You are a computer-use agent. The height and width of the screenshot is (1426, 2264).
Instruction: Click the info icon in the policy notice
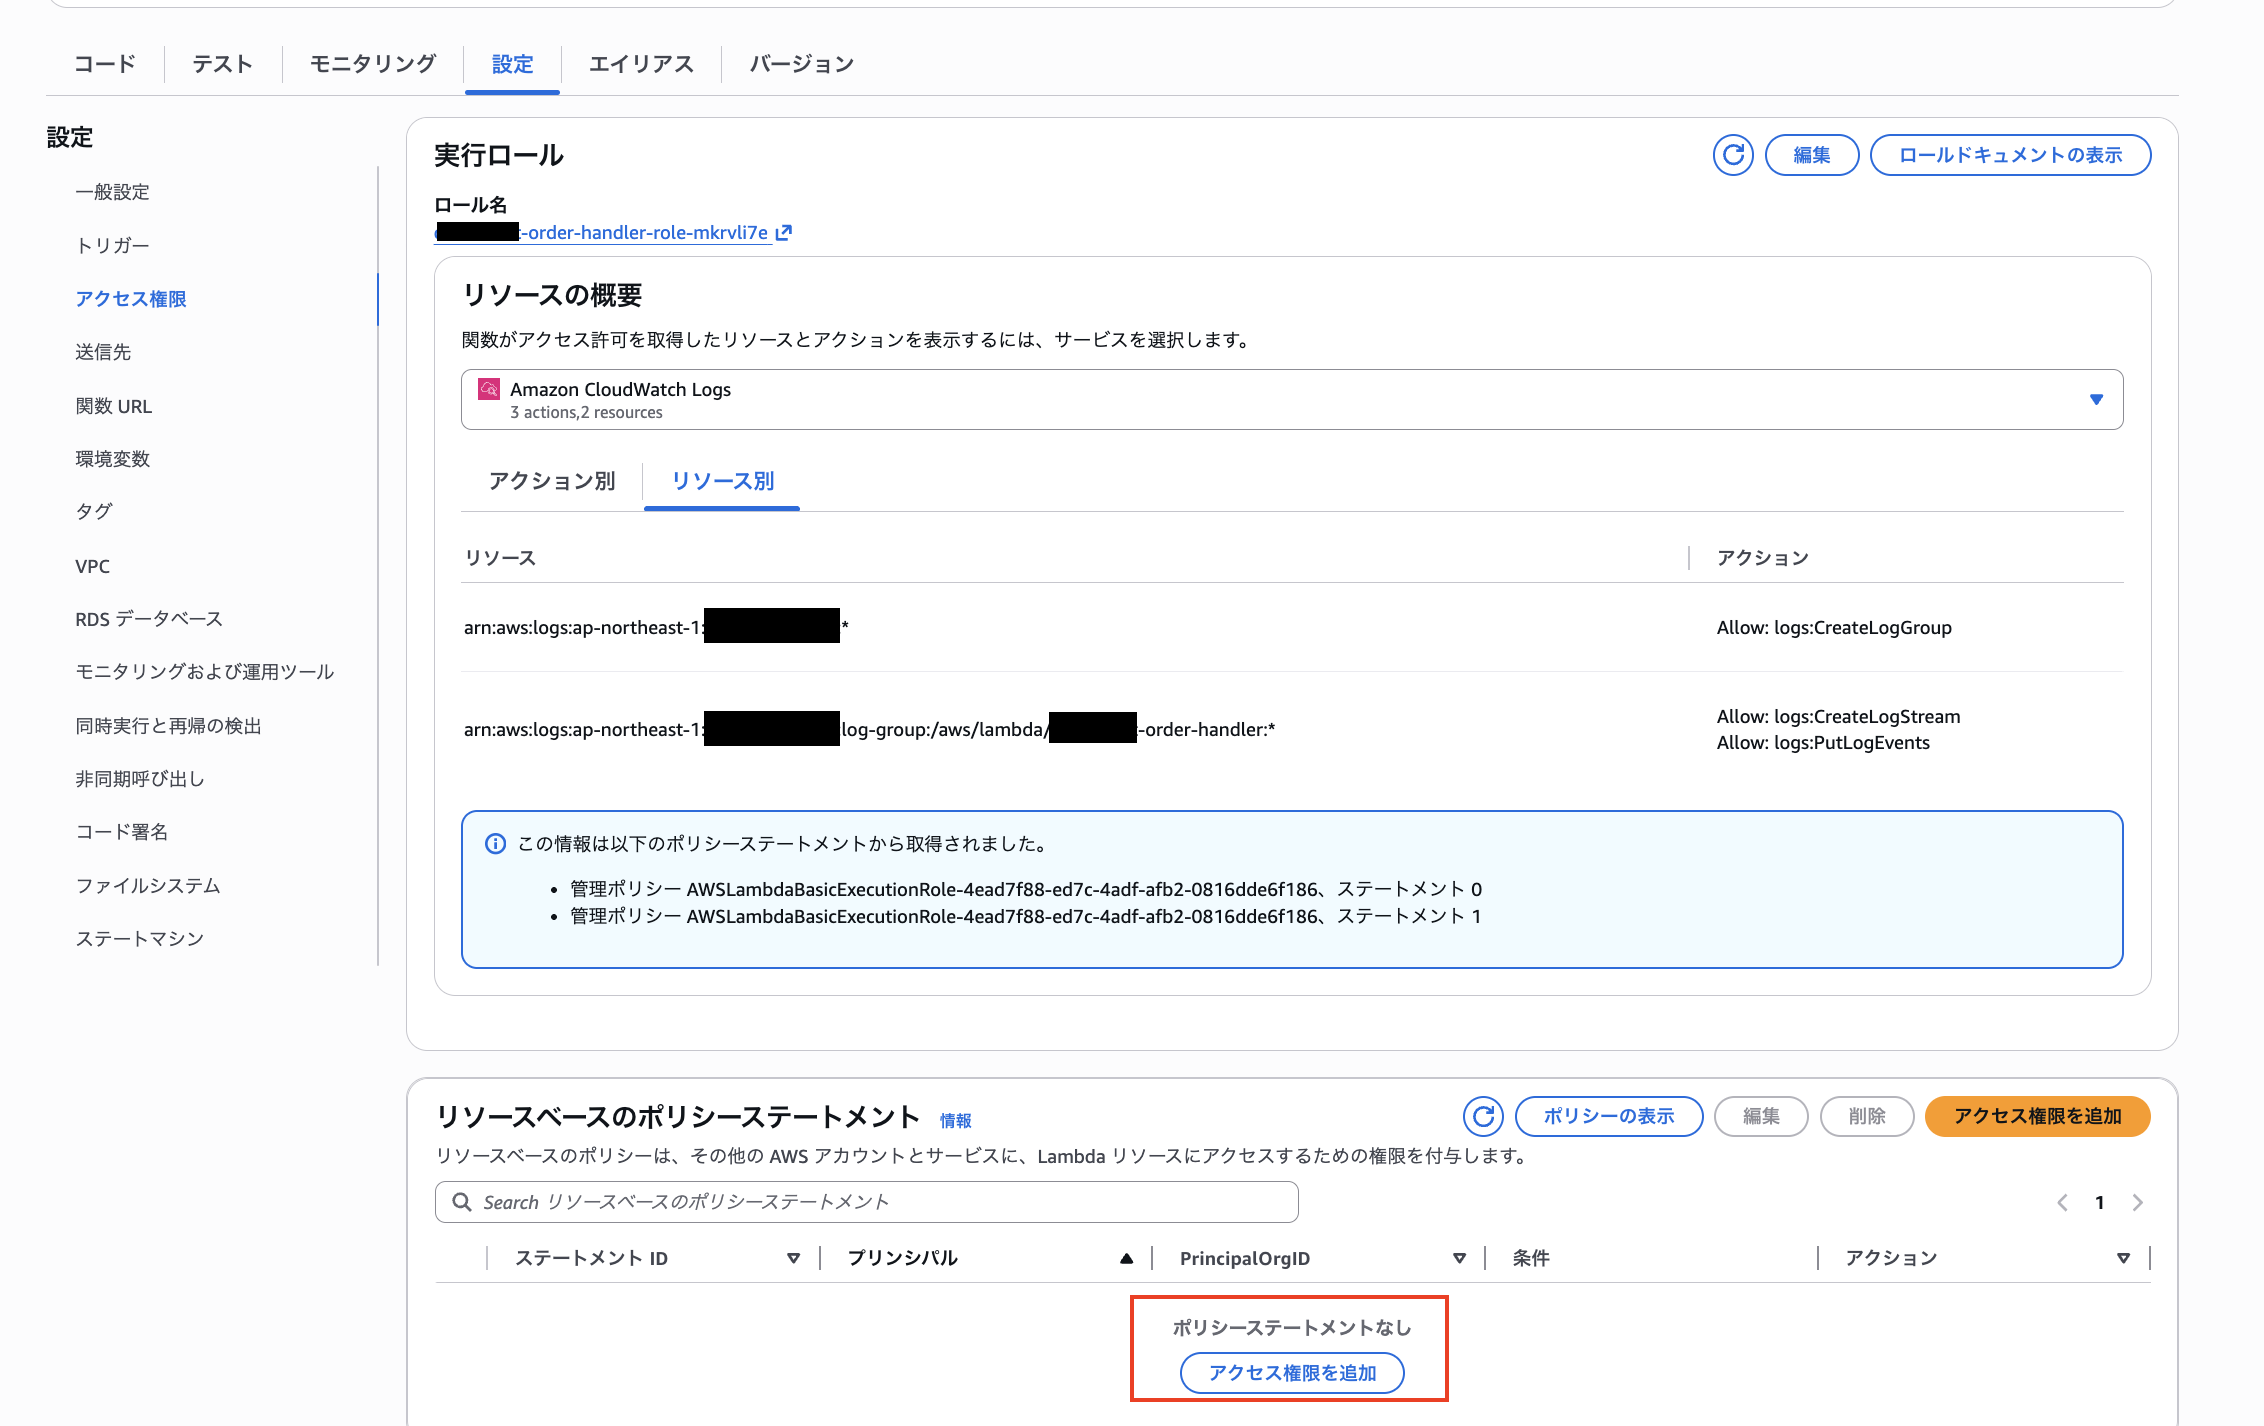(495, 843)
